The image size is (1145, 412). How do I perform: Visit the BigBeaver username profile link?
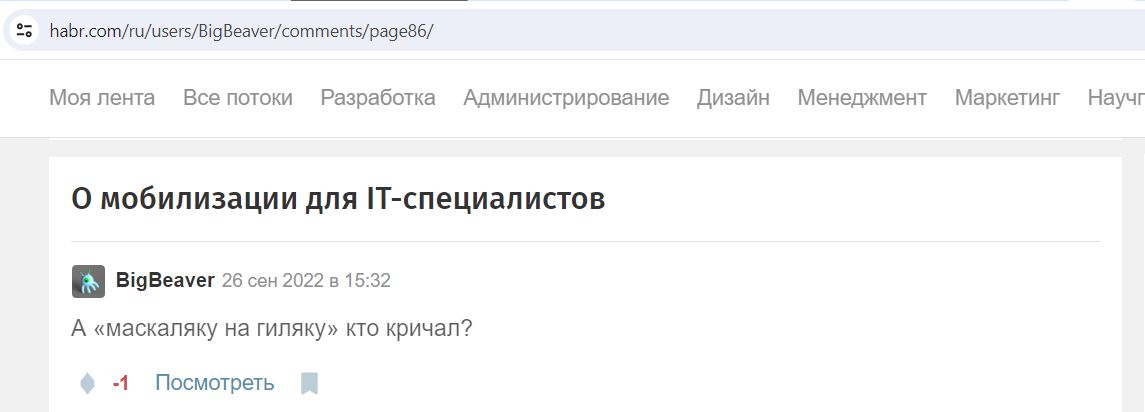point(165,281)
